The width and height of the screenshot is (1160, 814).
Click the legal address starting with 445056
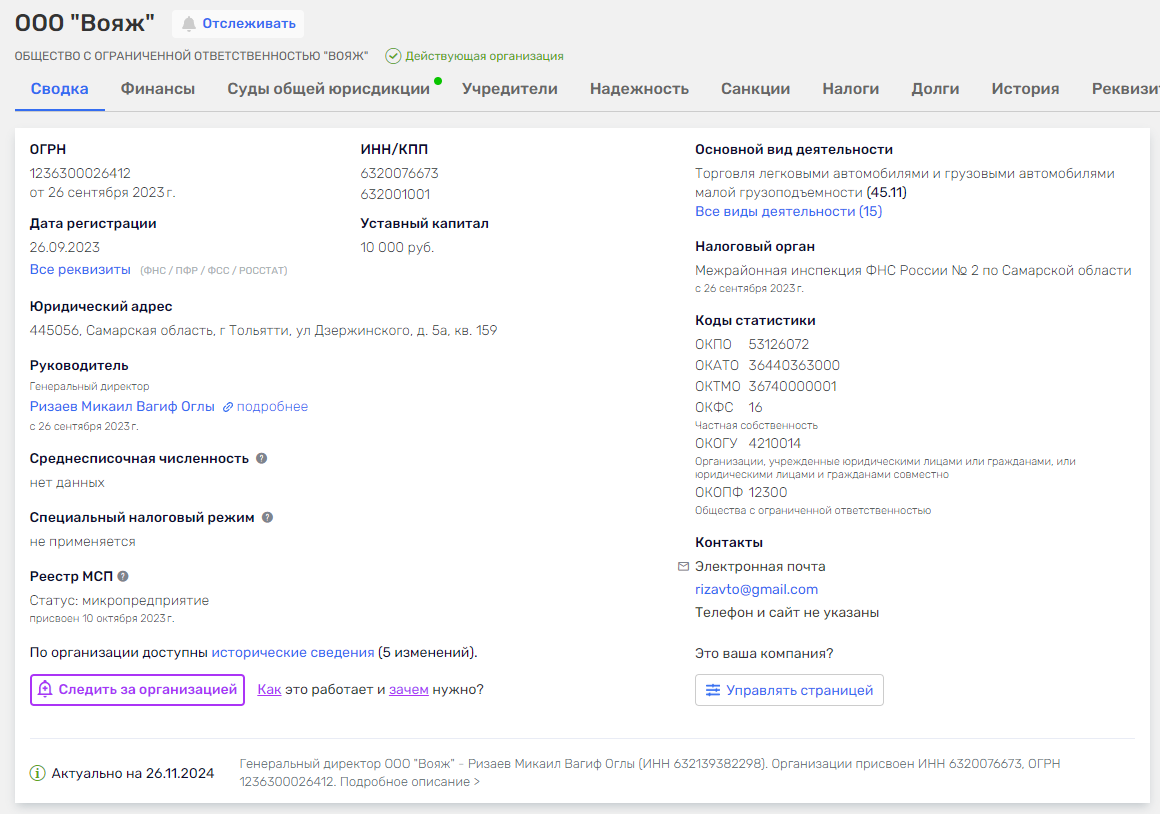[263, 330]
